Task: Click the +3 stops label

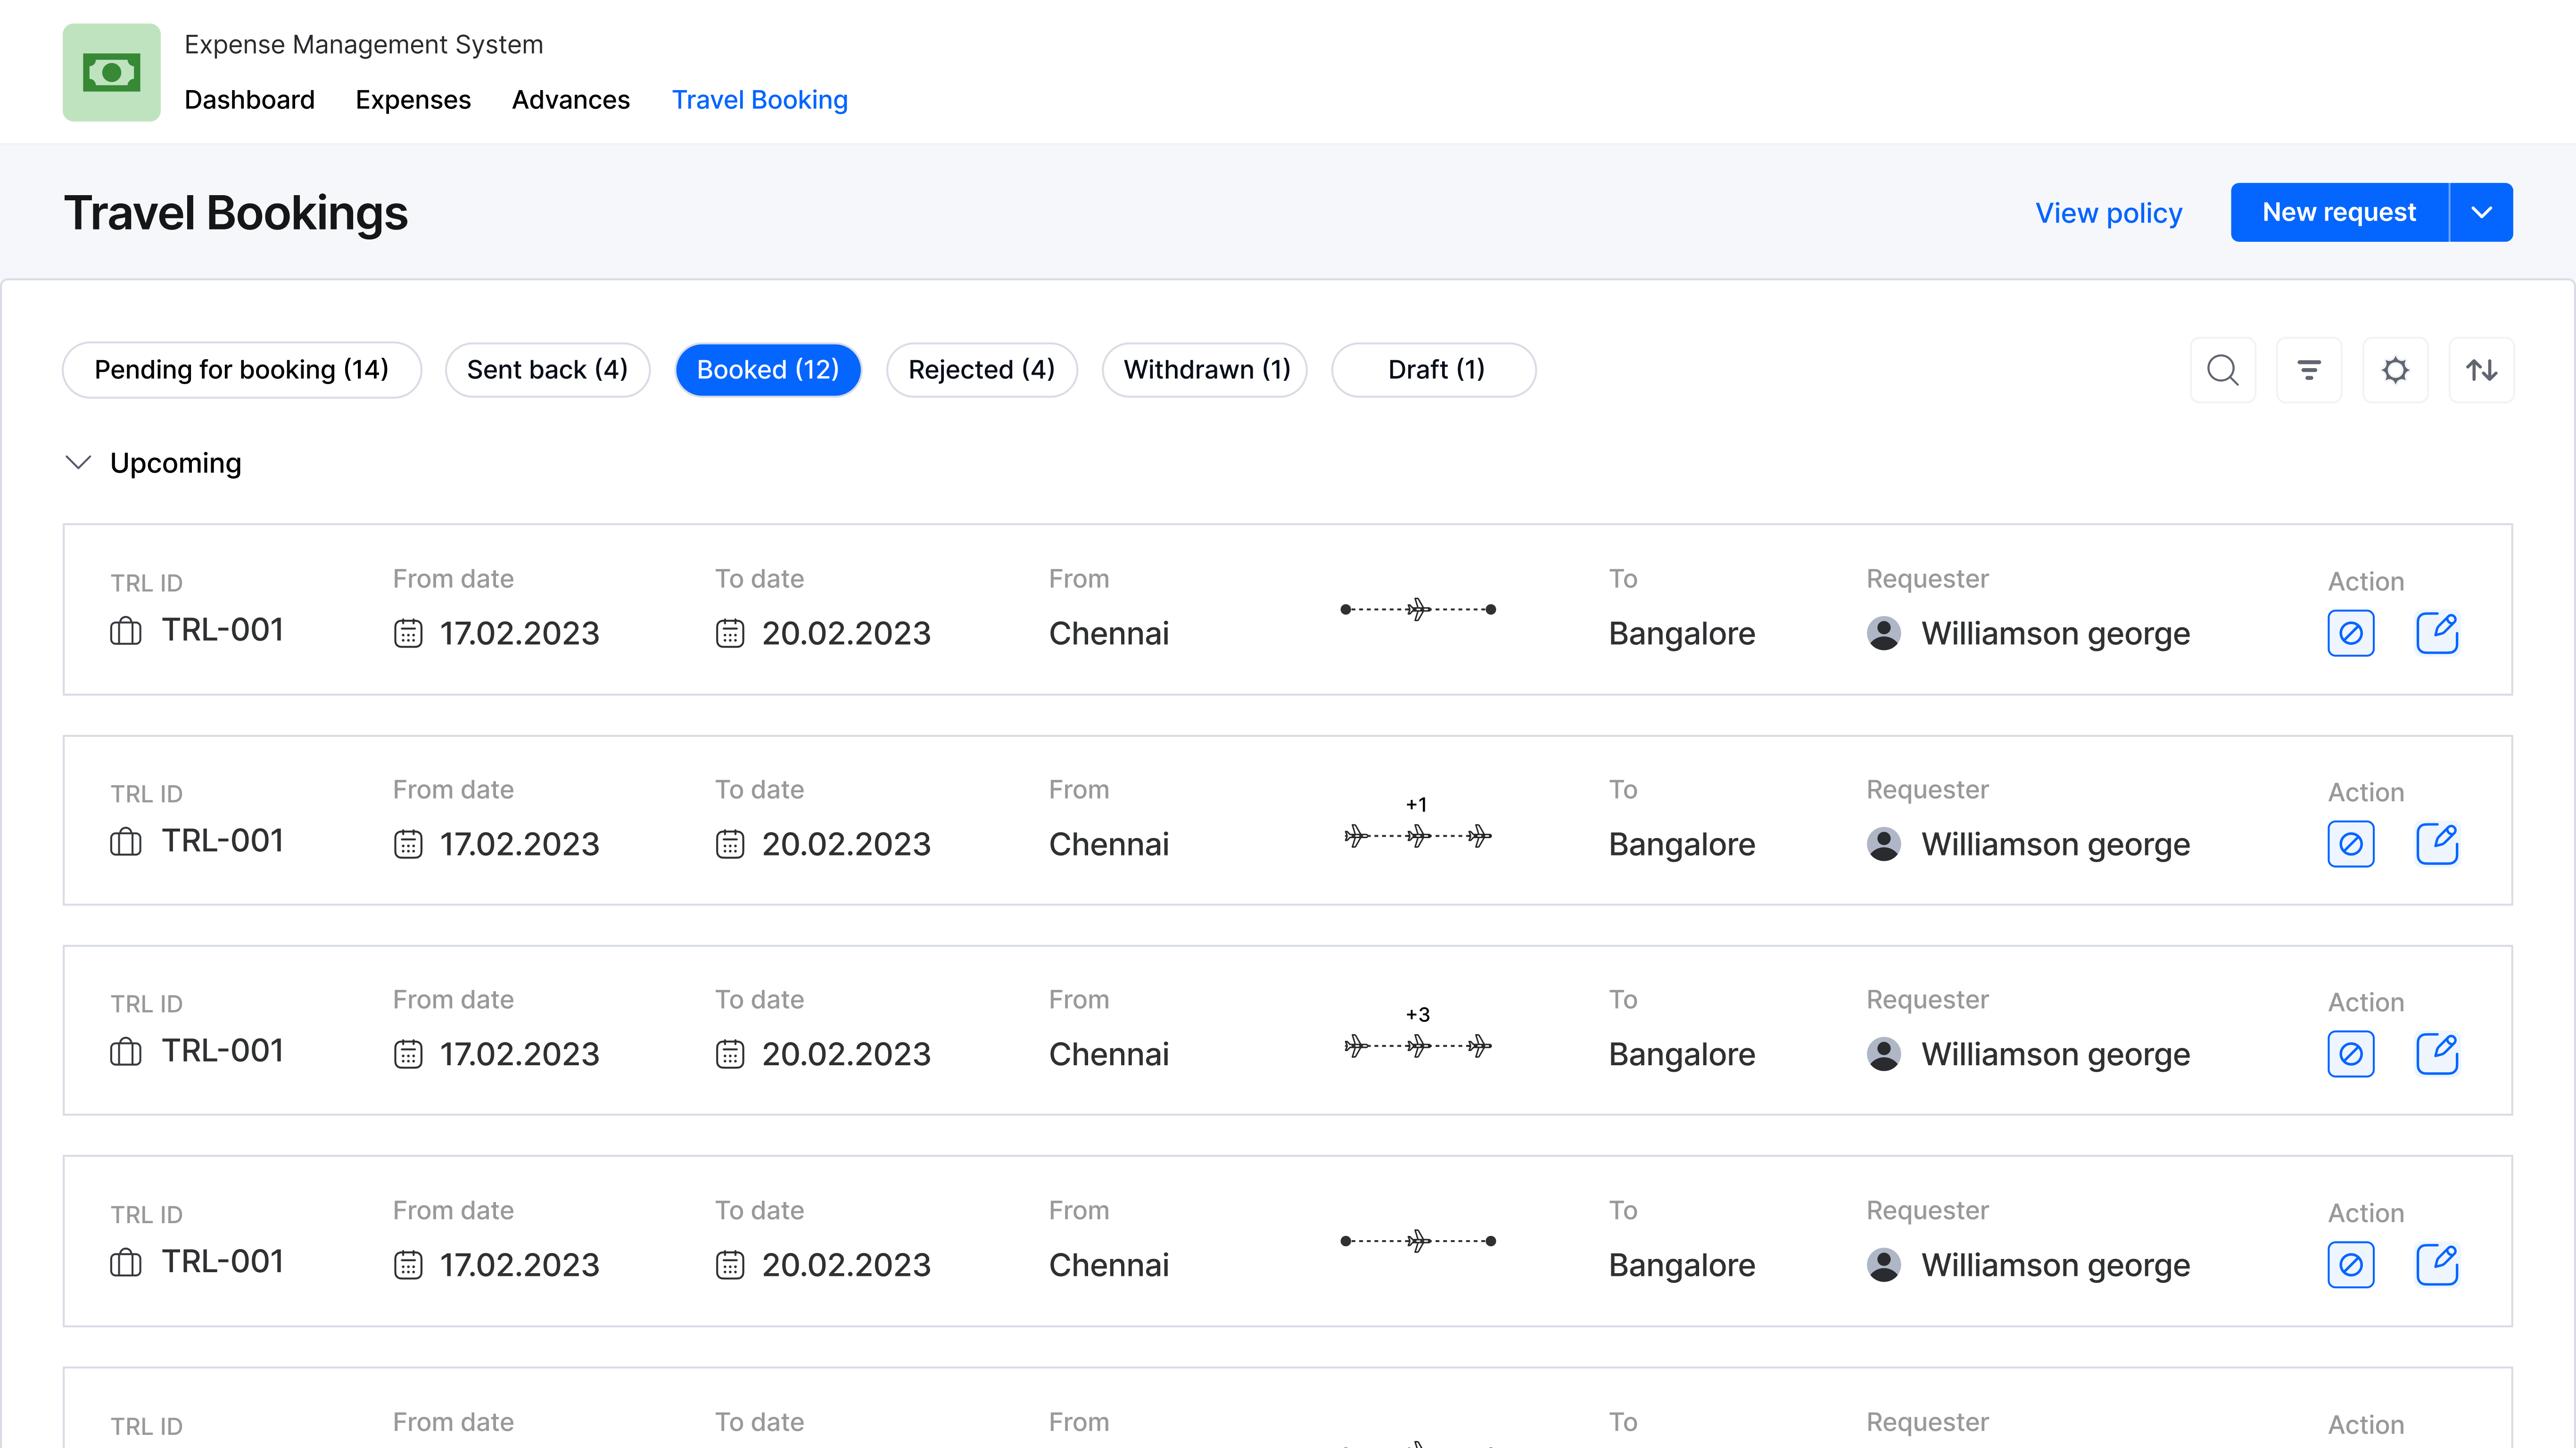Action: (1417, 1015)
